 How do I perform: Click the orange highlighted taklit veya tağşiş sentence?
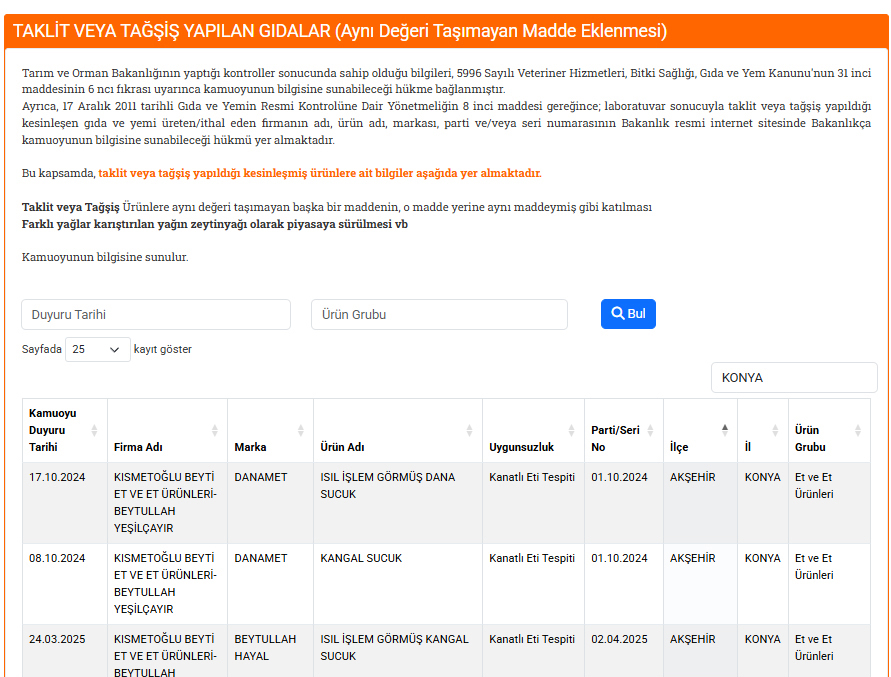[320, 173]
